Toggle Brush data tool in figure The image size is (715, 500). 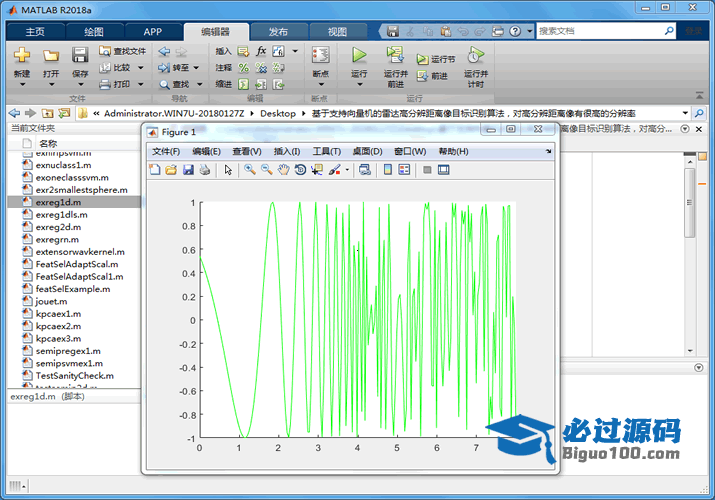pyautogui.click(x=334, y=170)
